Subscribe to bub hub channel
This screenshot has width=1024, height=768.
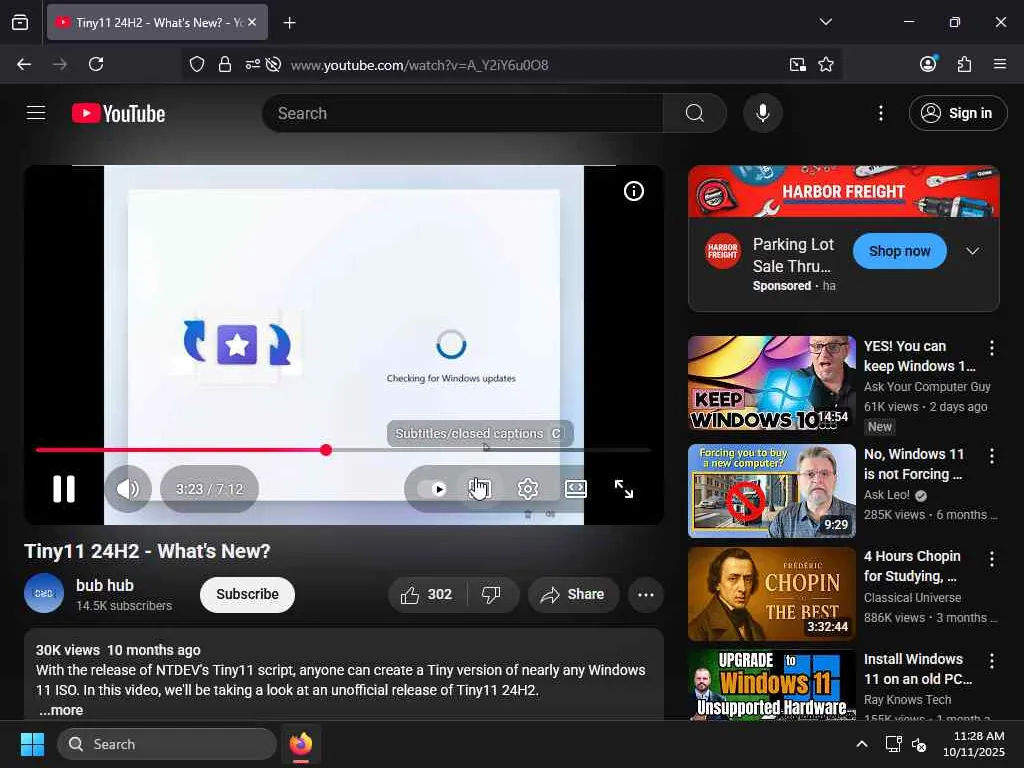coord(248,594)
